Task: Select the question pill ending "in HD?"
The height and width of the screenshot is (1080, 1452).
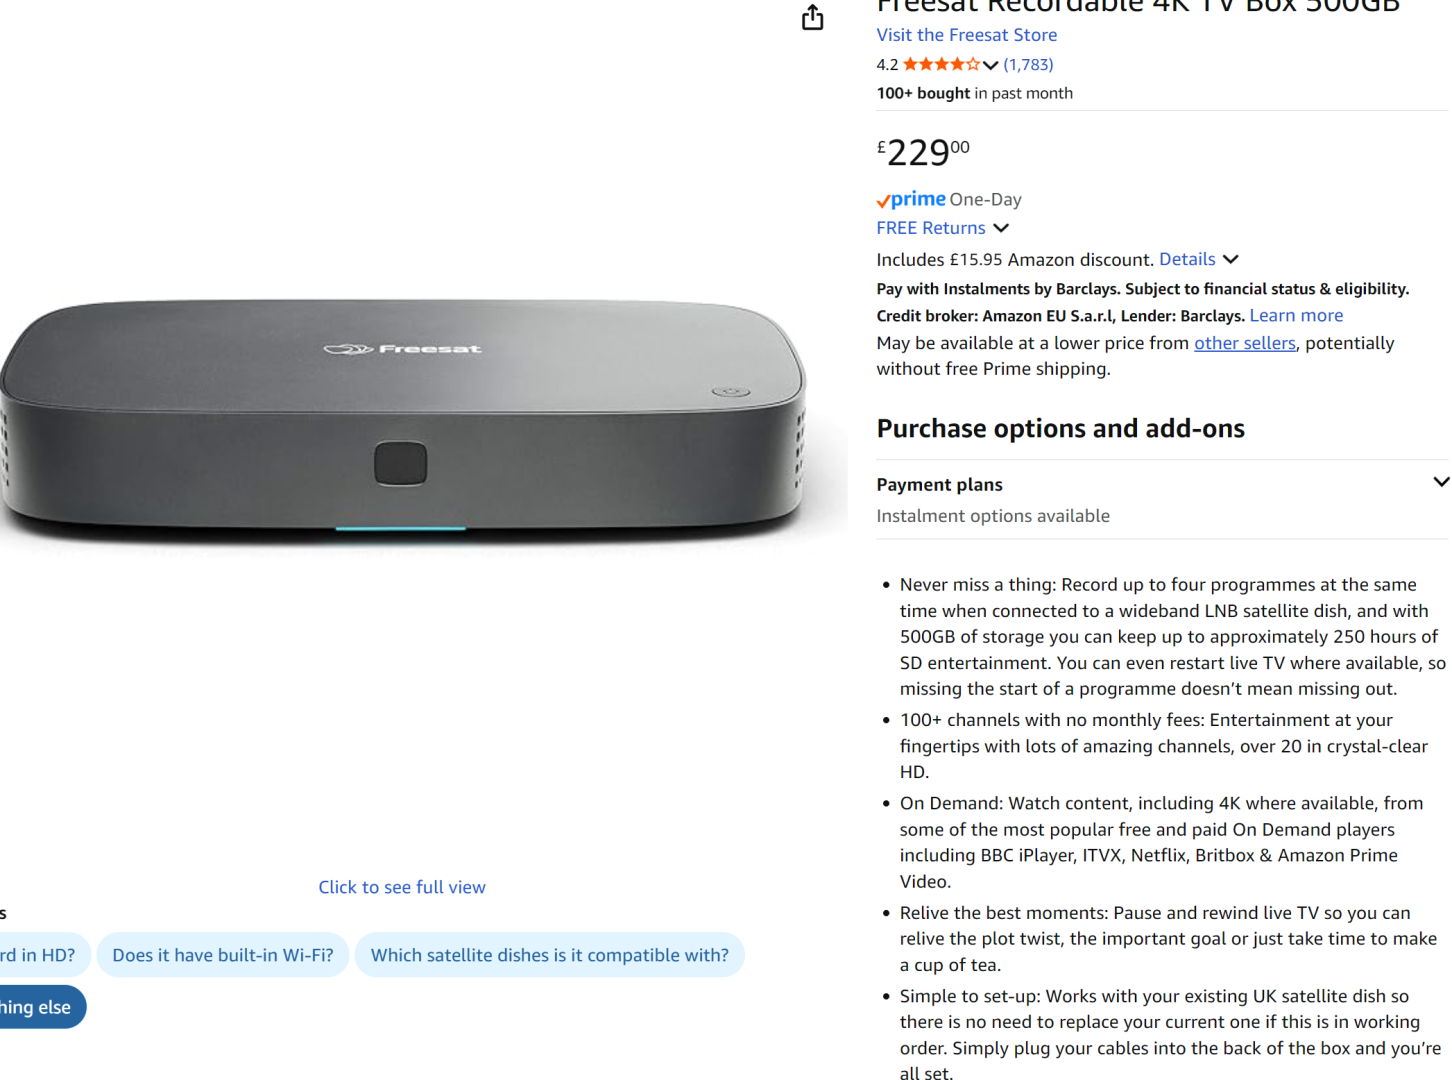Action: pos(40,955)
